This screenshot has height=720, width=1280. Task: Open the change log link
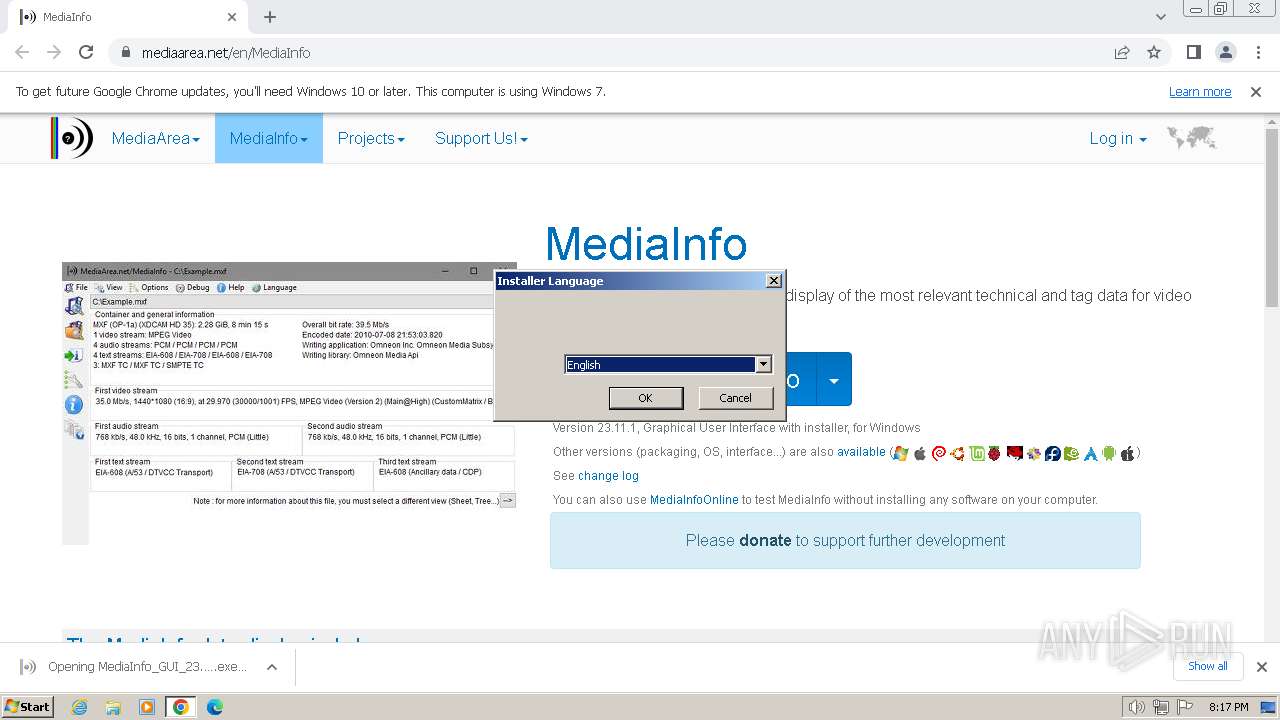(x=608, y=476)
